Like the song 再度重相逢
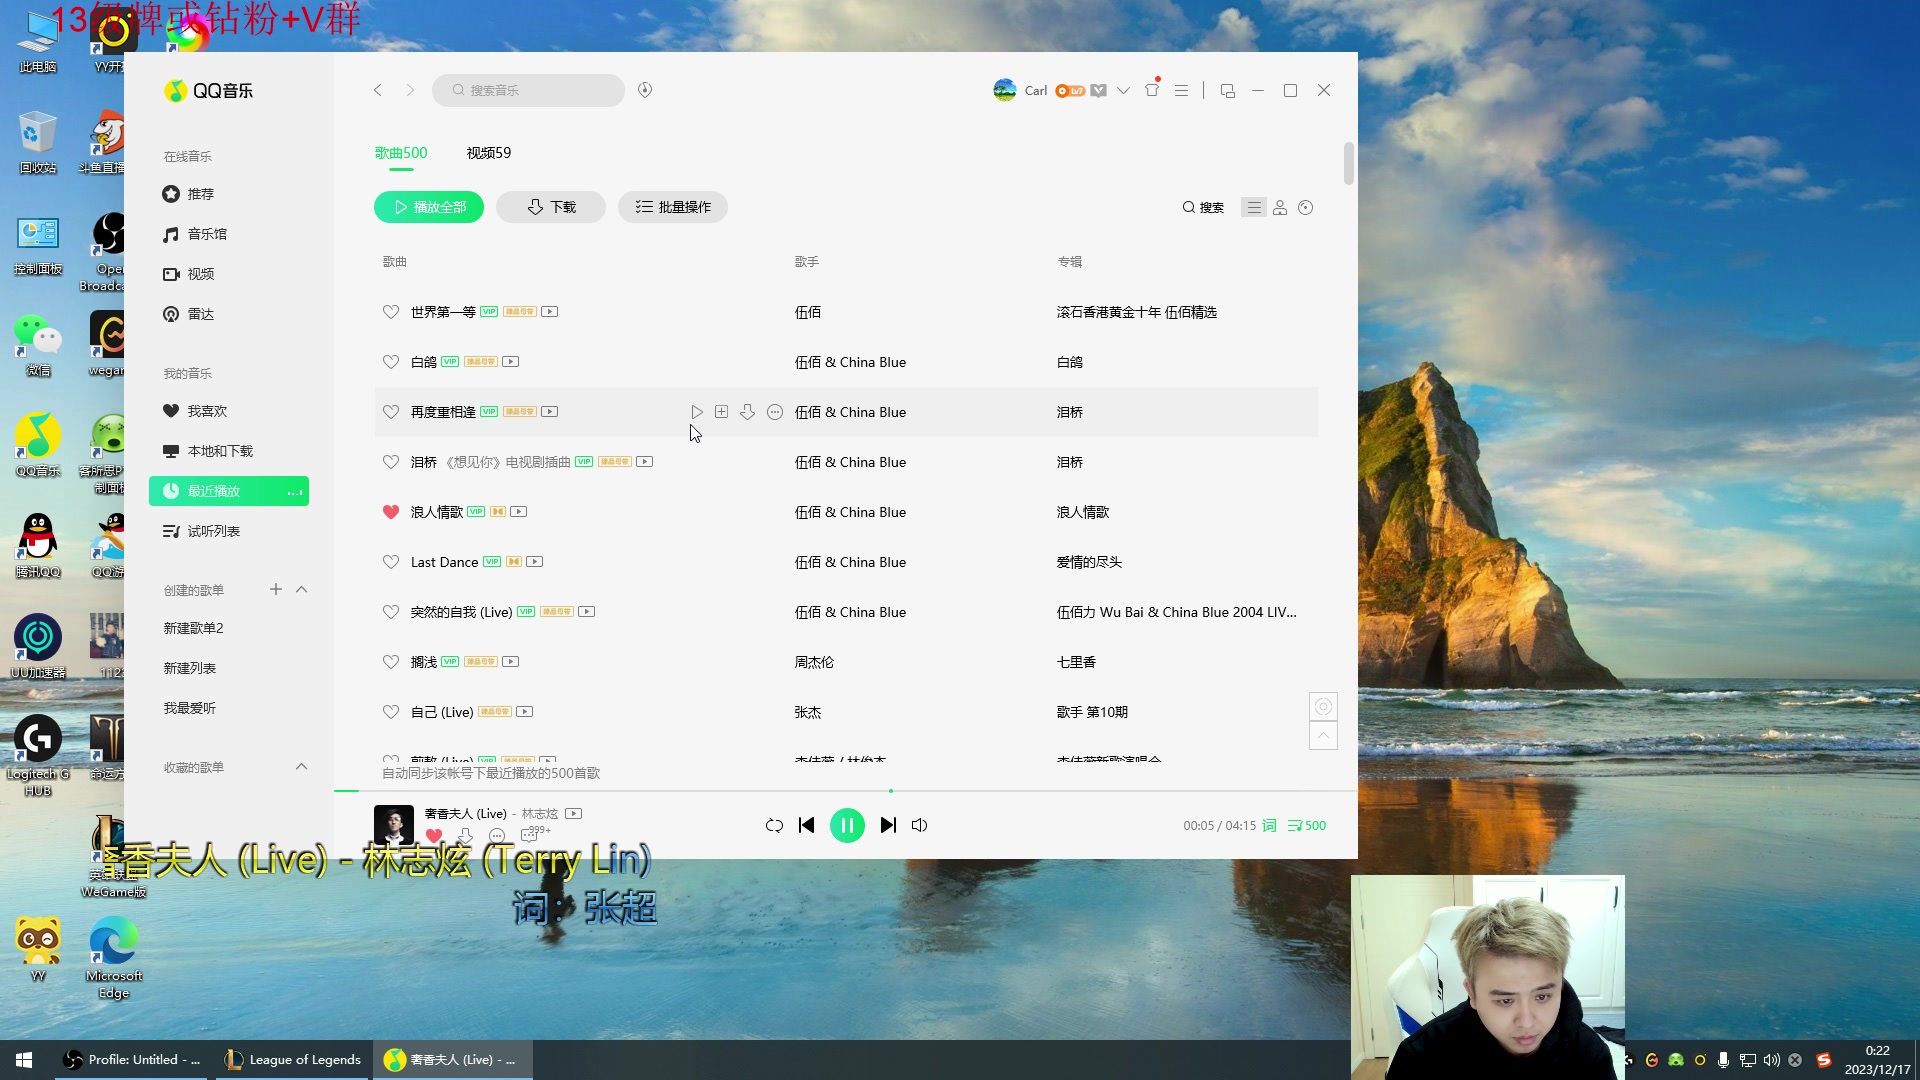 pyautogui.click(x=391, y=412)
